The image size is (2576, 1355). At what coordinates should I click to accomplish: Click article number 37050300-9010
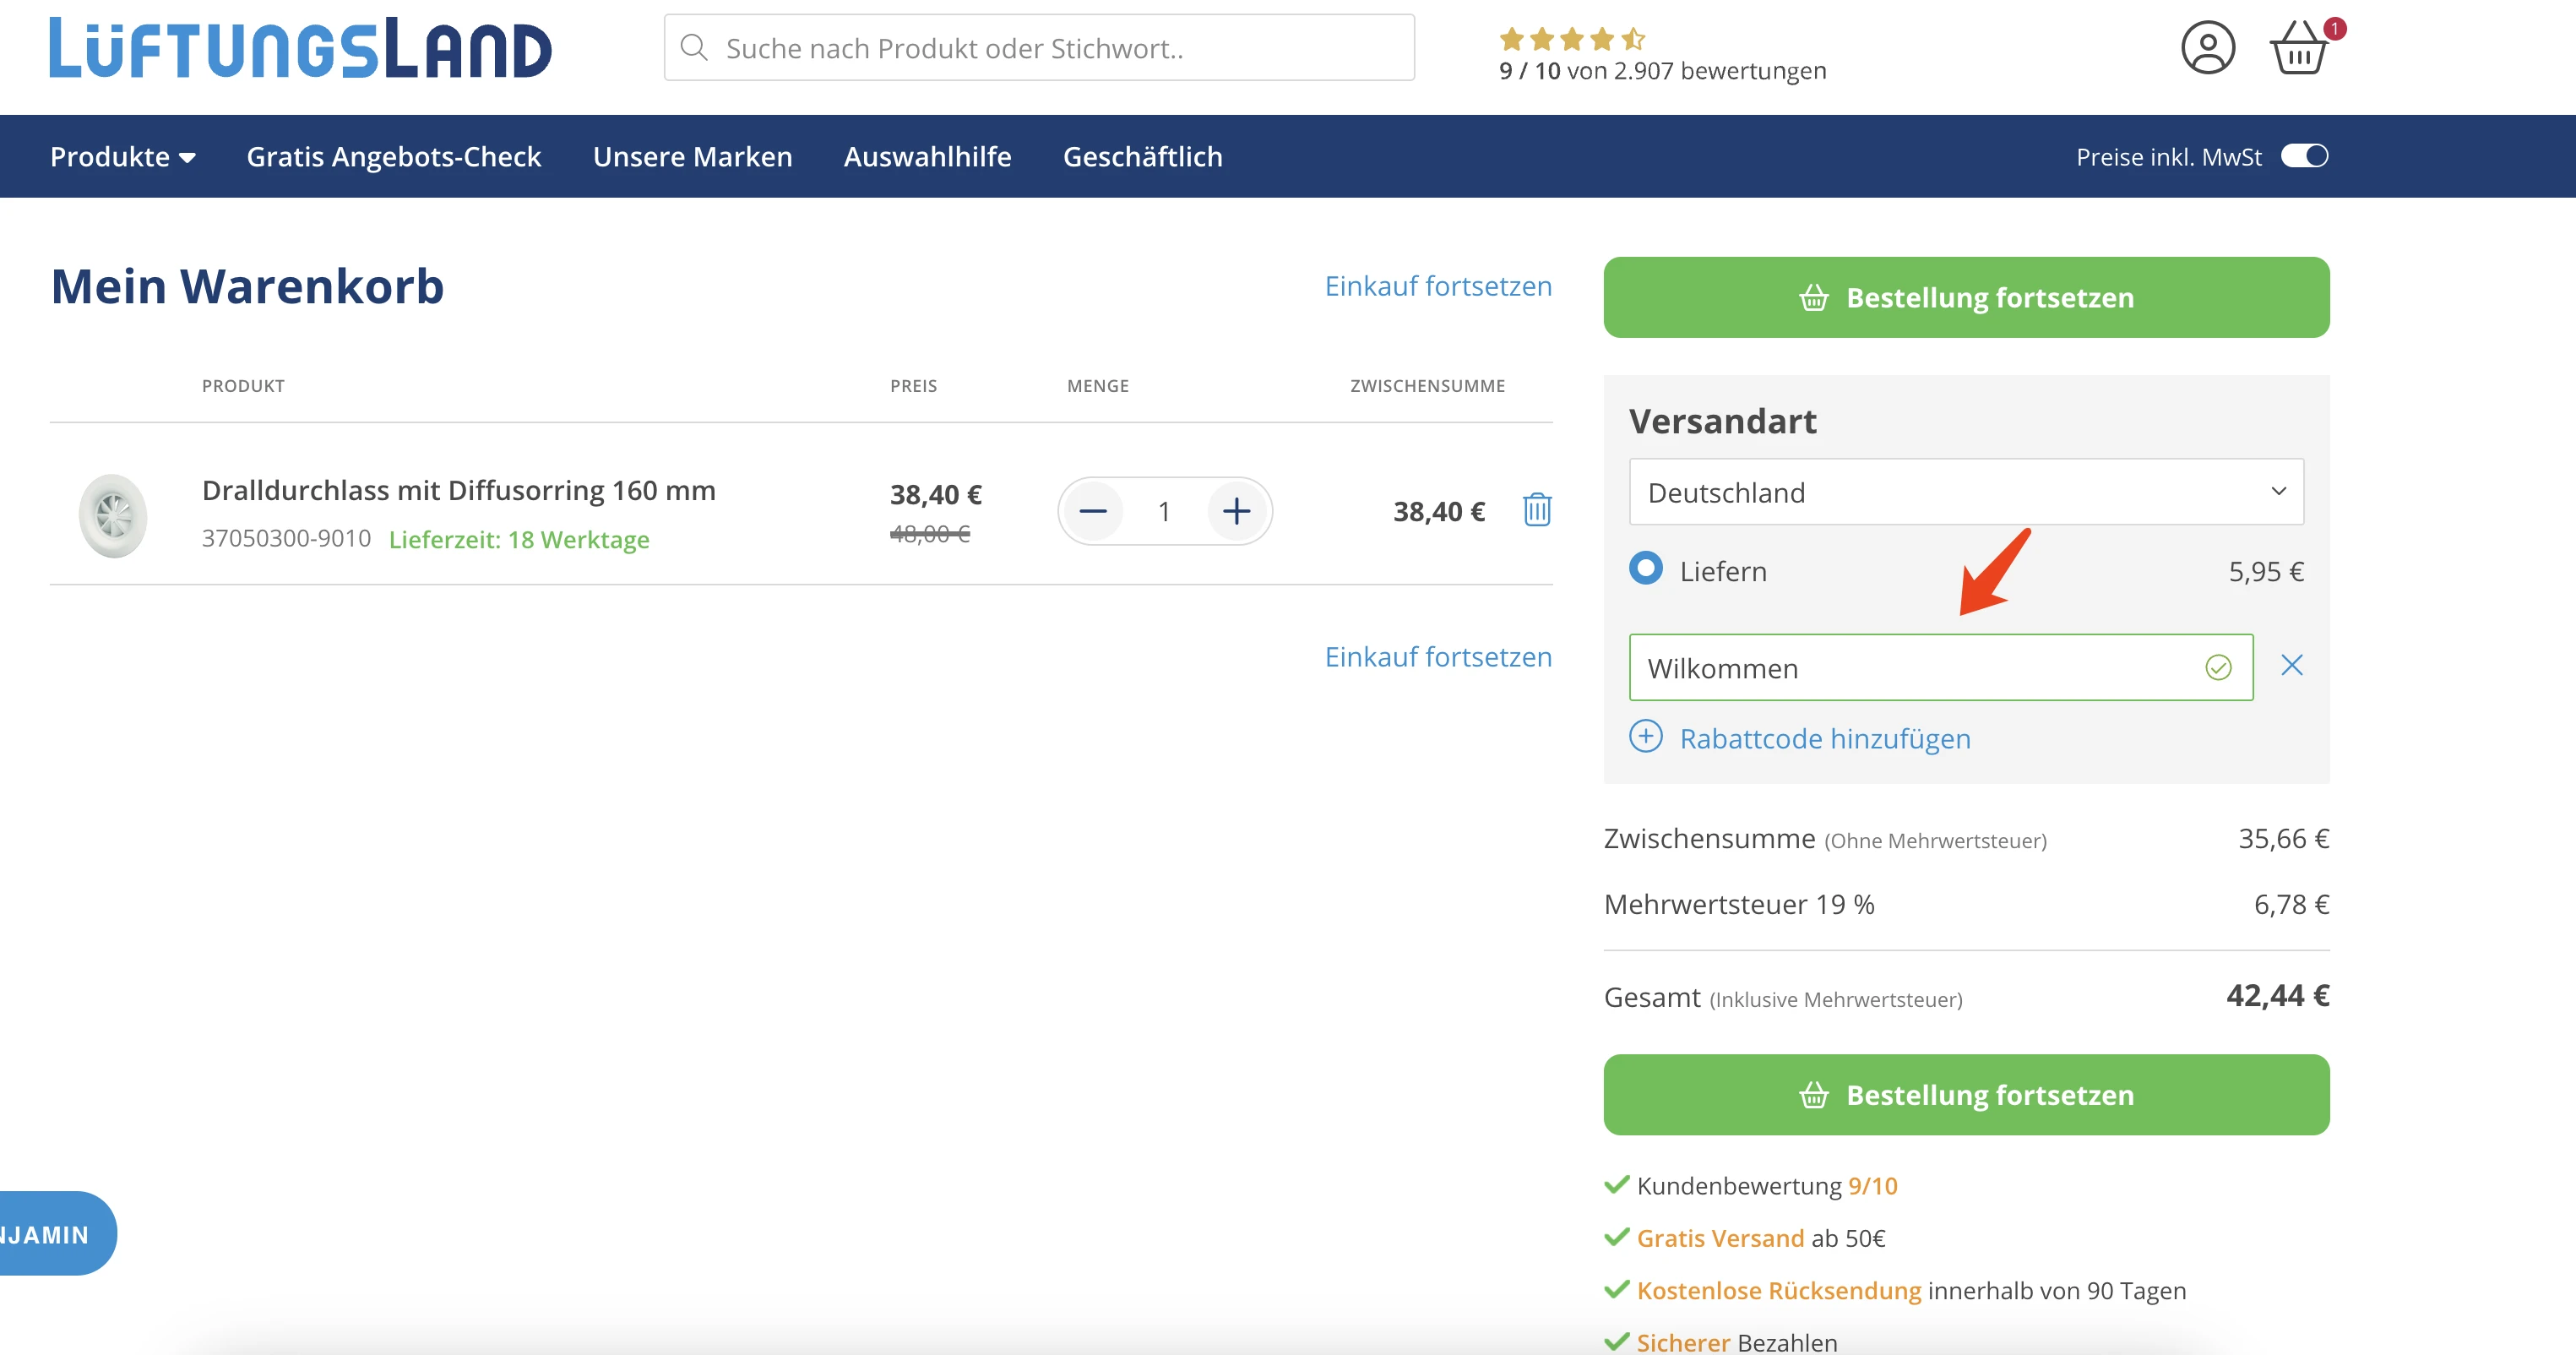[x=286, y=538]
